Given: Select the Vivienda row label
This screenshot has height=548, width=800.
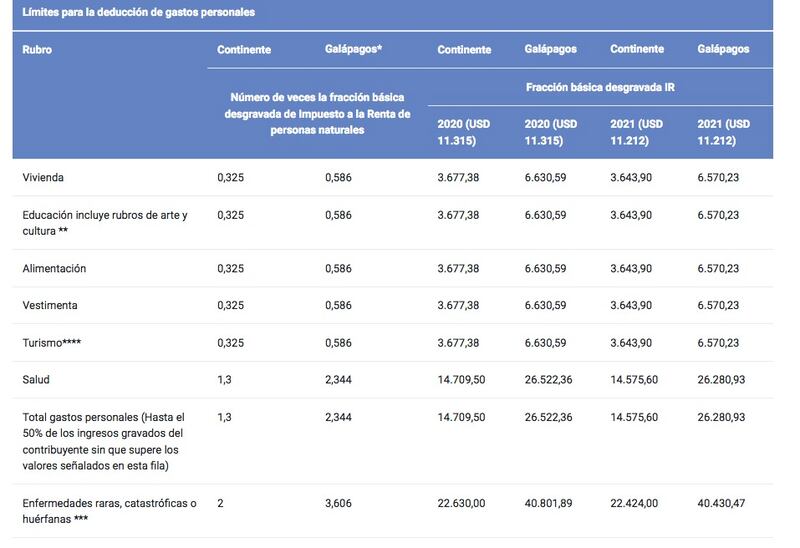Looking at the screenshot, I should tap(43, 178).
